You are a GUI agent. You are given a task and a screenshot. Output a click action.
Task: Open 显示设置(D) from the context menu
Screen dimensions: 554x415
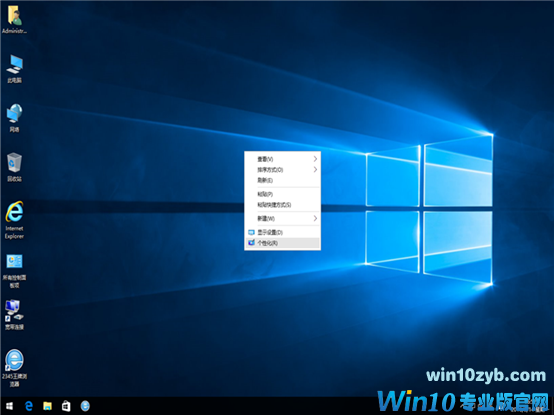point(282,232)
